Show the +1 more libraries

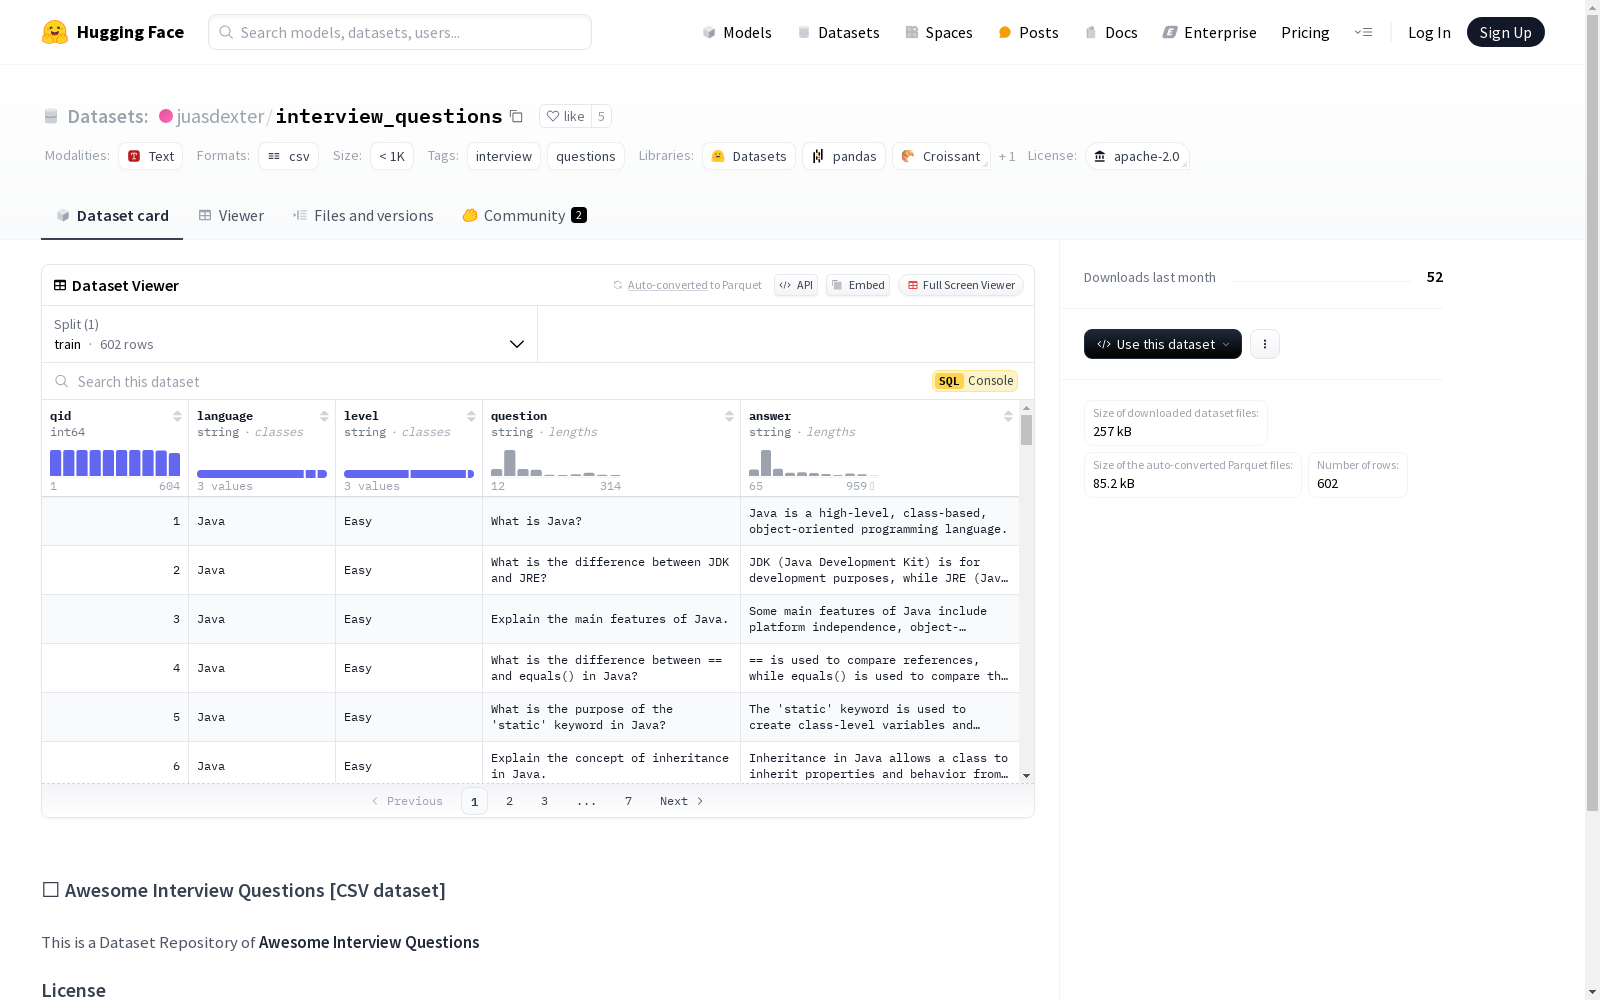point(1007,156)
